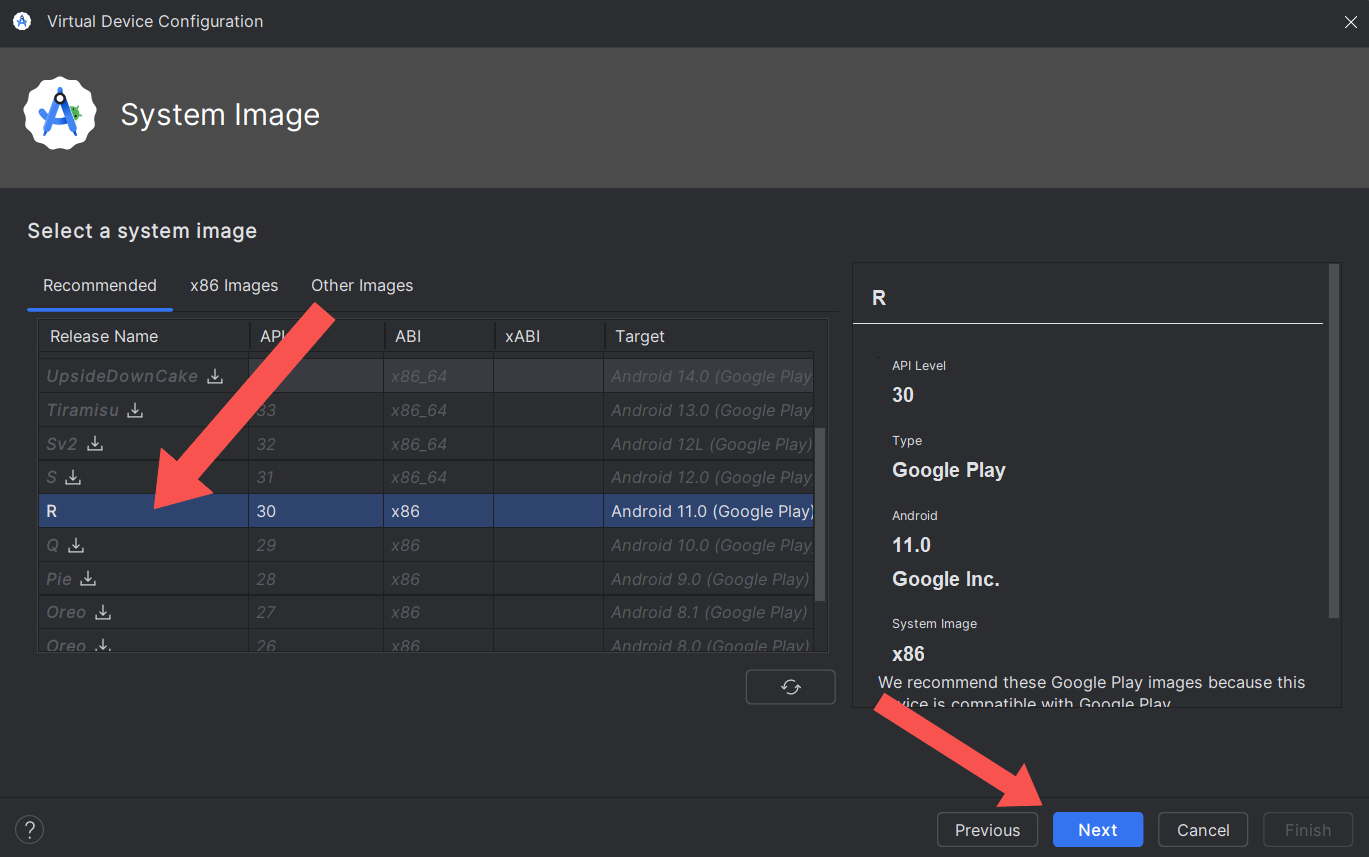Viewport: 1369px width, 857px height.
Task: Switch to the Recommended tab
Action: 100,285
